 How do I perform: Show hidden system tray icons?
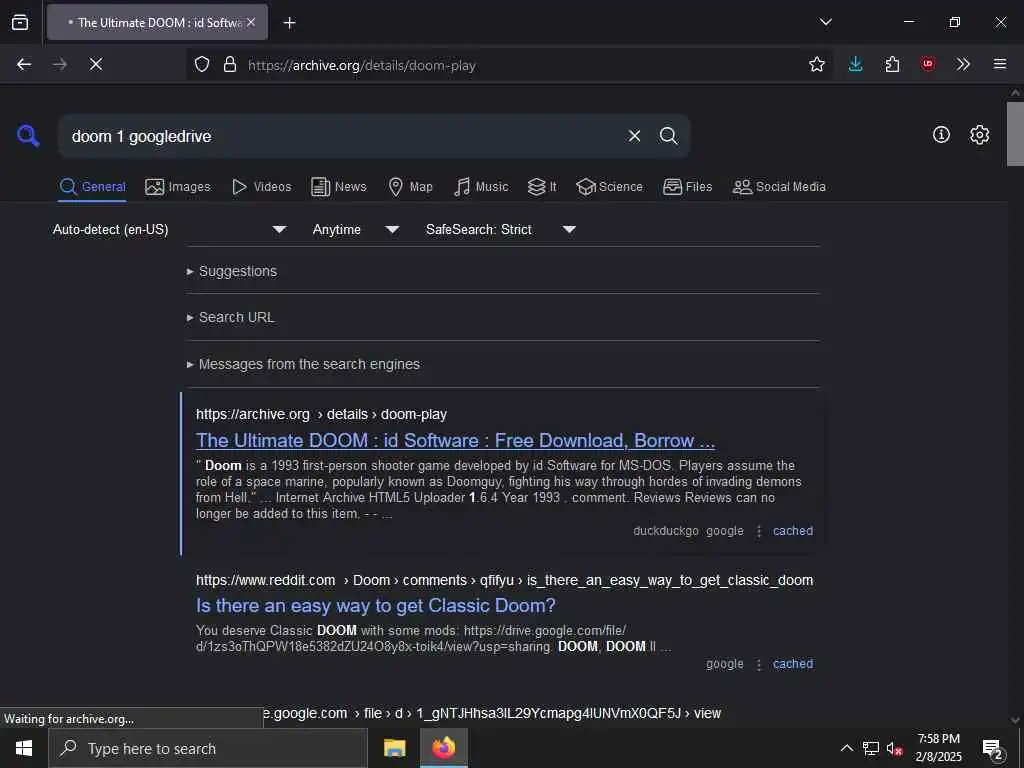point(846,748)
